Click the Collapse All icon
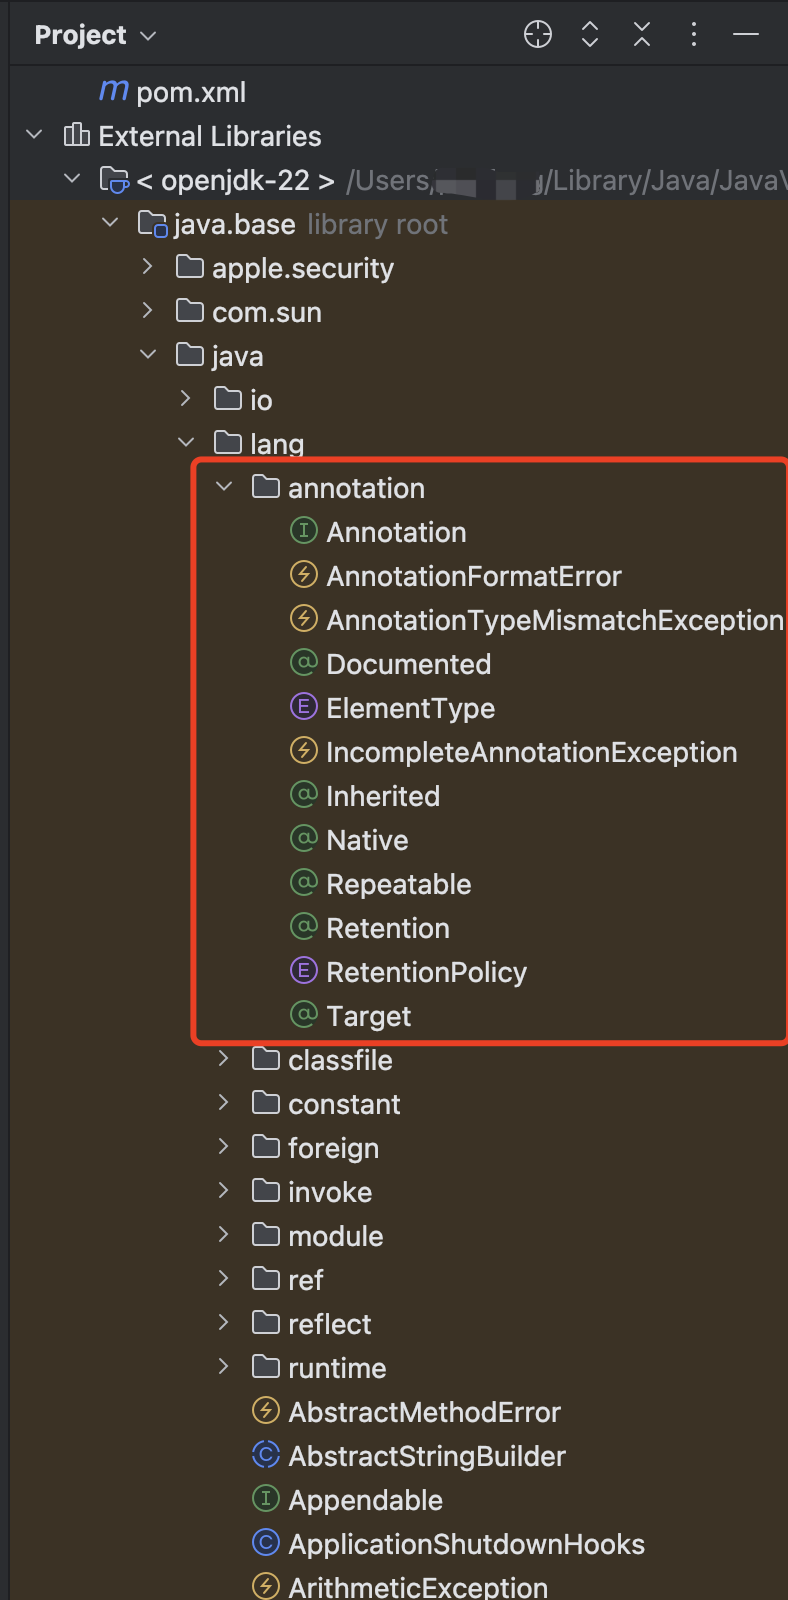Viewport: 788px width, 1600px height. (x=642, y=35)
